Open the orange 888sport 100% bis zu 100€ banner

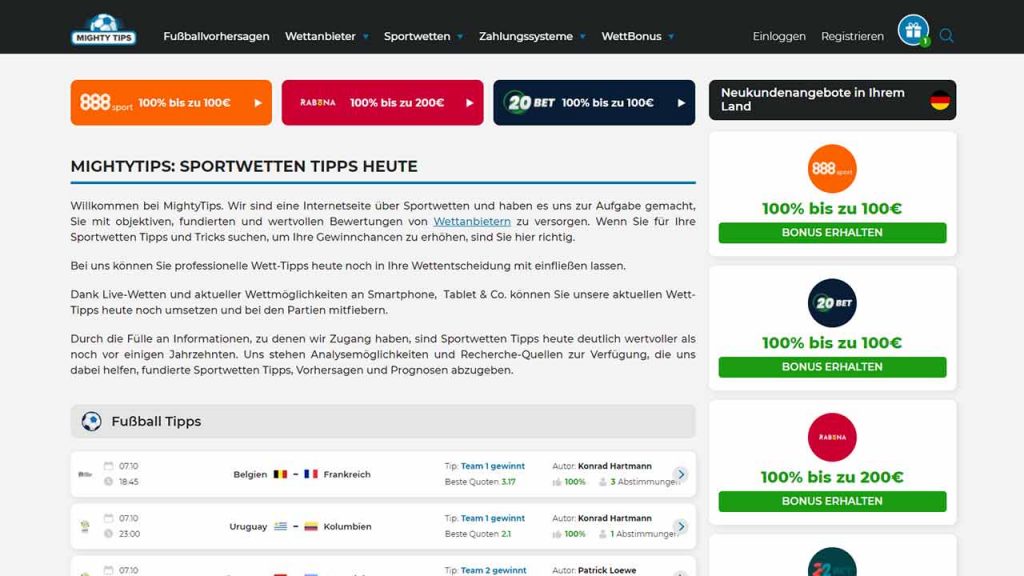point(171,103)
